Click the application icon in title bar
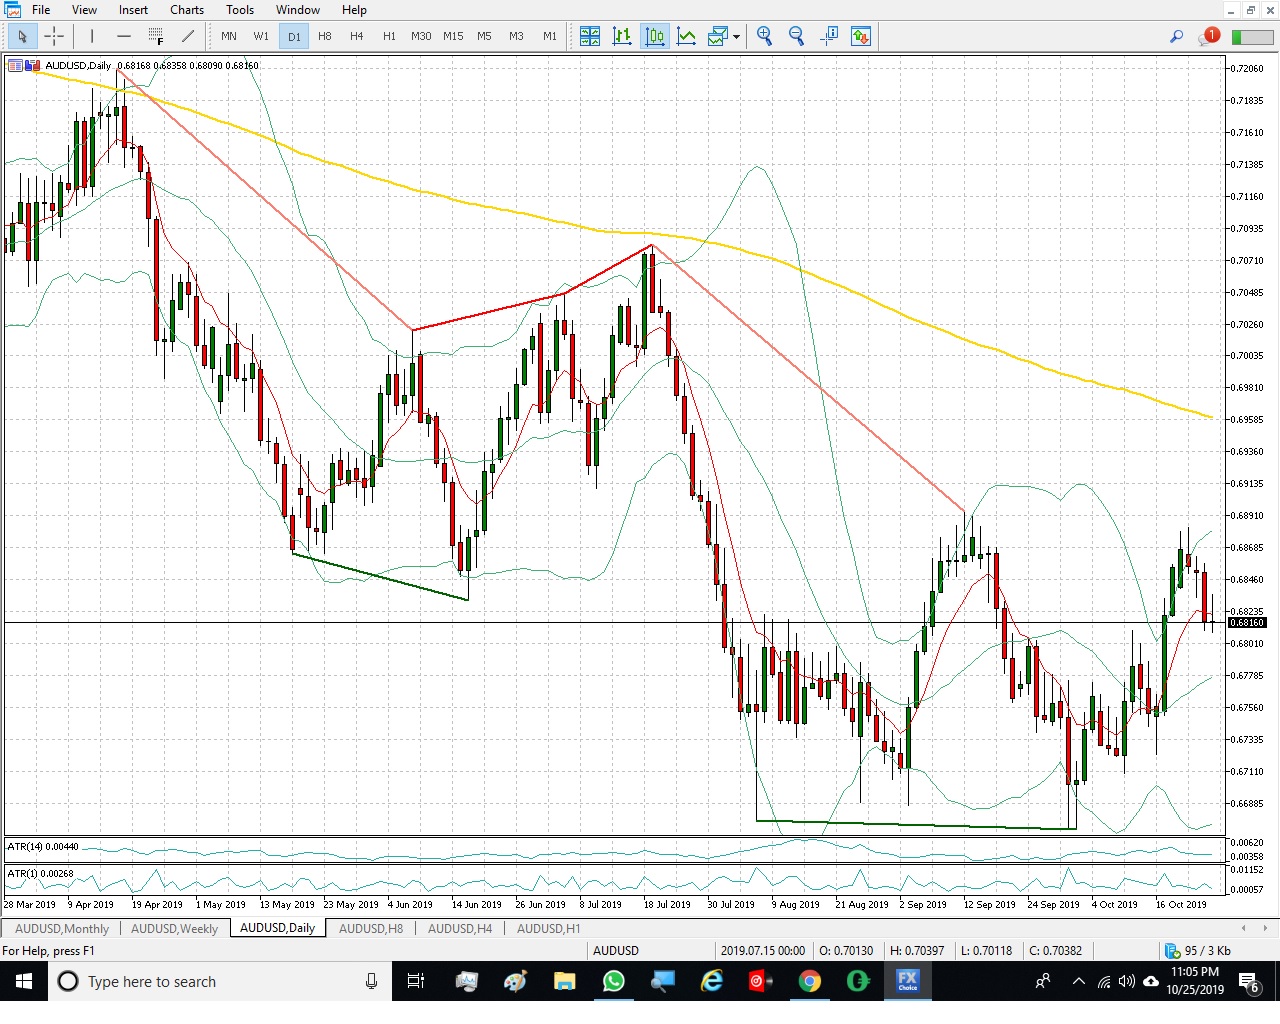Screen dimensions: 1280x1024 pos(12,10)
